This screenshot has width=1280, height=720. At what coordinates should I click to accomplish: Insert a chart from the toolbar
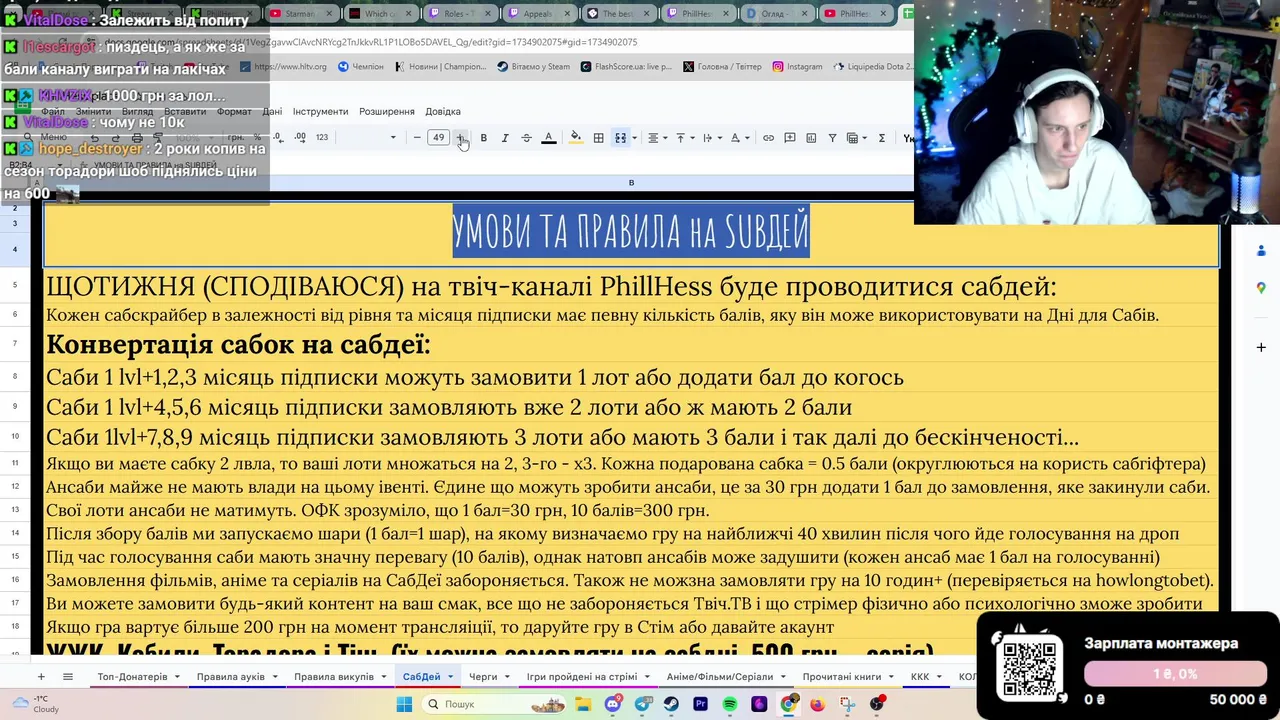click(811, 138)
